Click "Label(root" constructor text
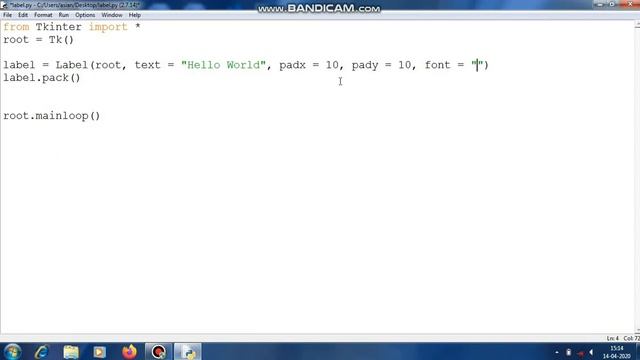 coord(89,65)
